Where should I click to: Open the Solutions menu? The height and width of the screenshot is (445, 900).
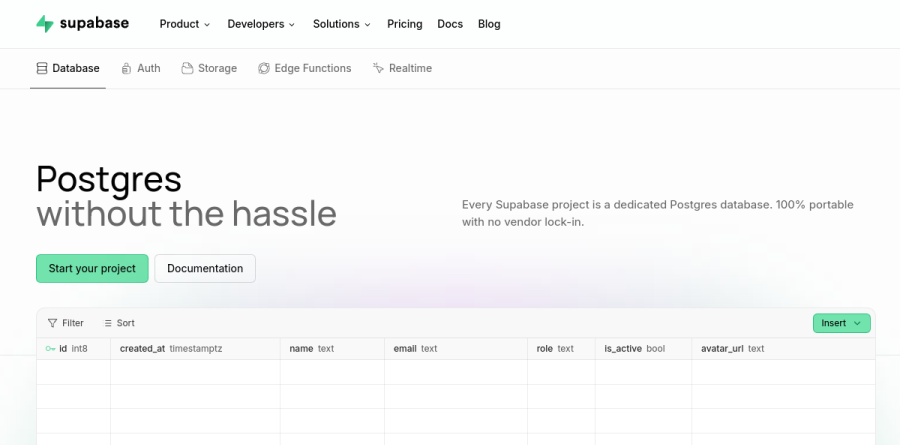pyautogui.click(x=342, y=24)
